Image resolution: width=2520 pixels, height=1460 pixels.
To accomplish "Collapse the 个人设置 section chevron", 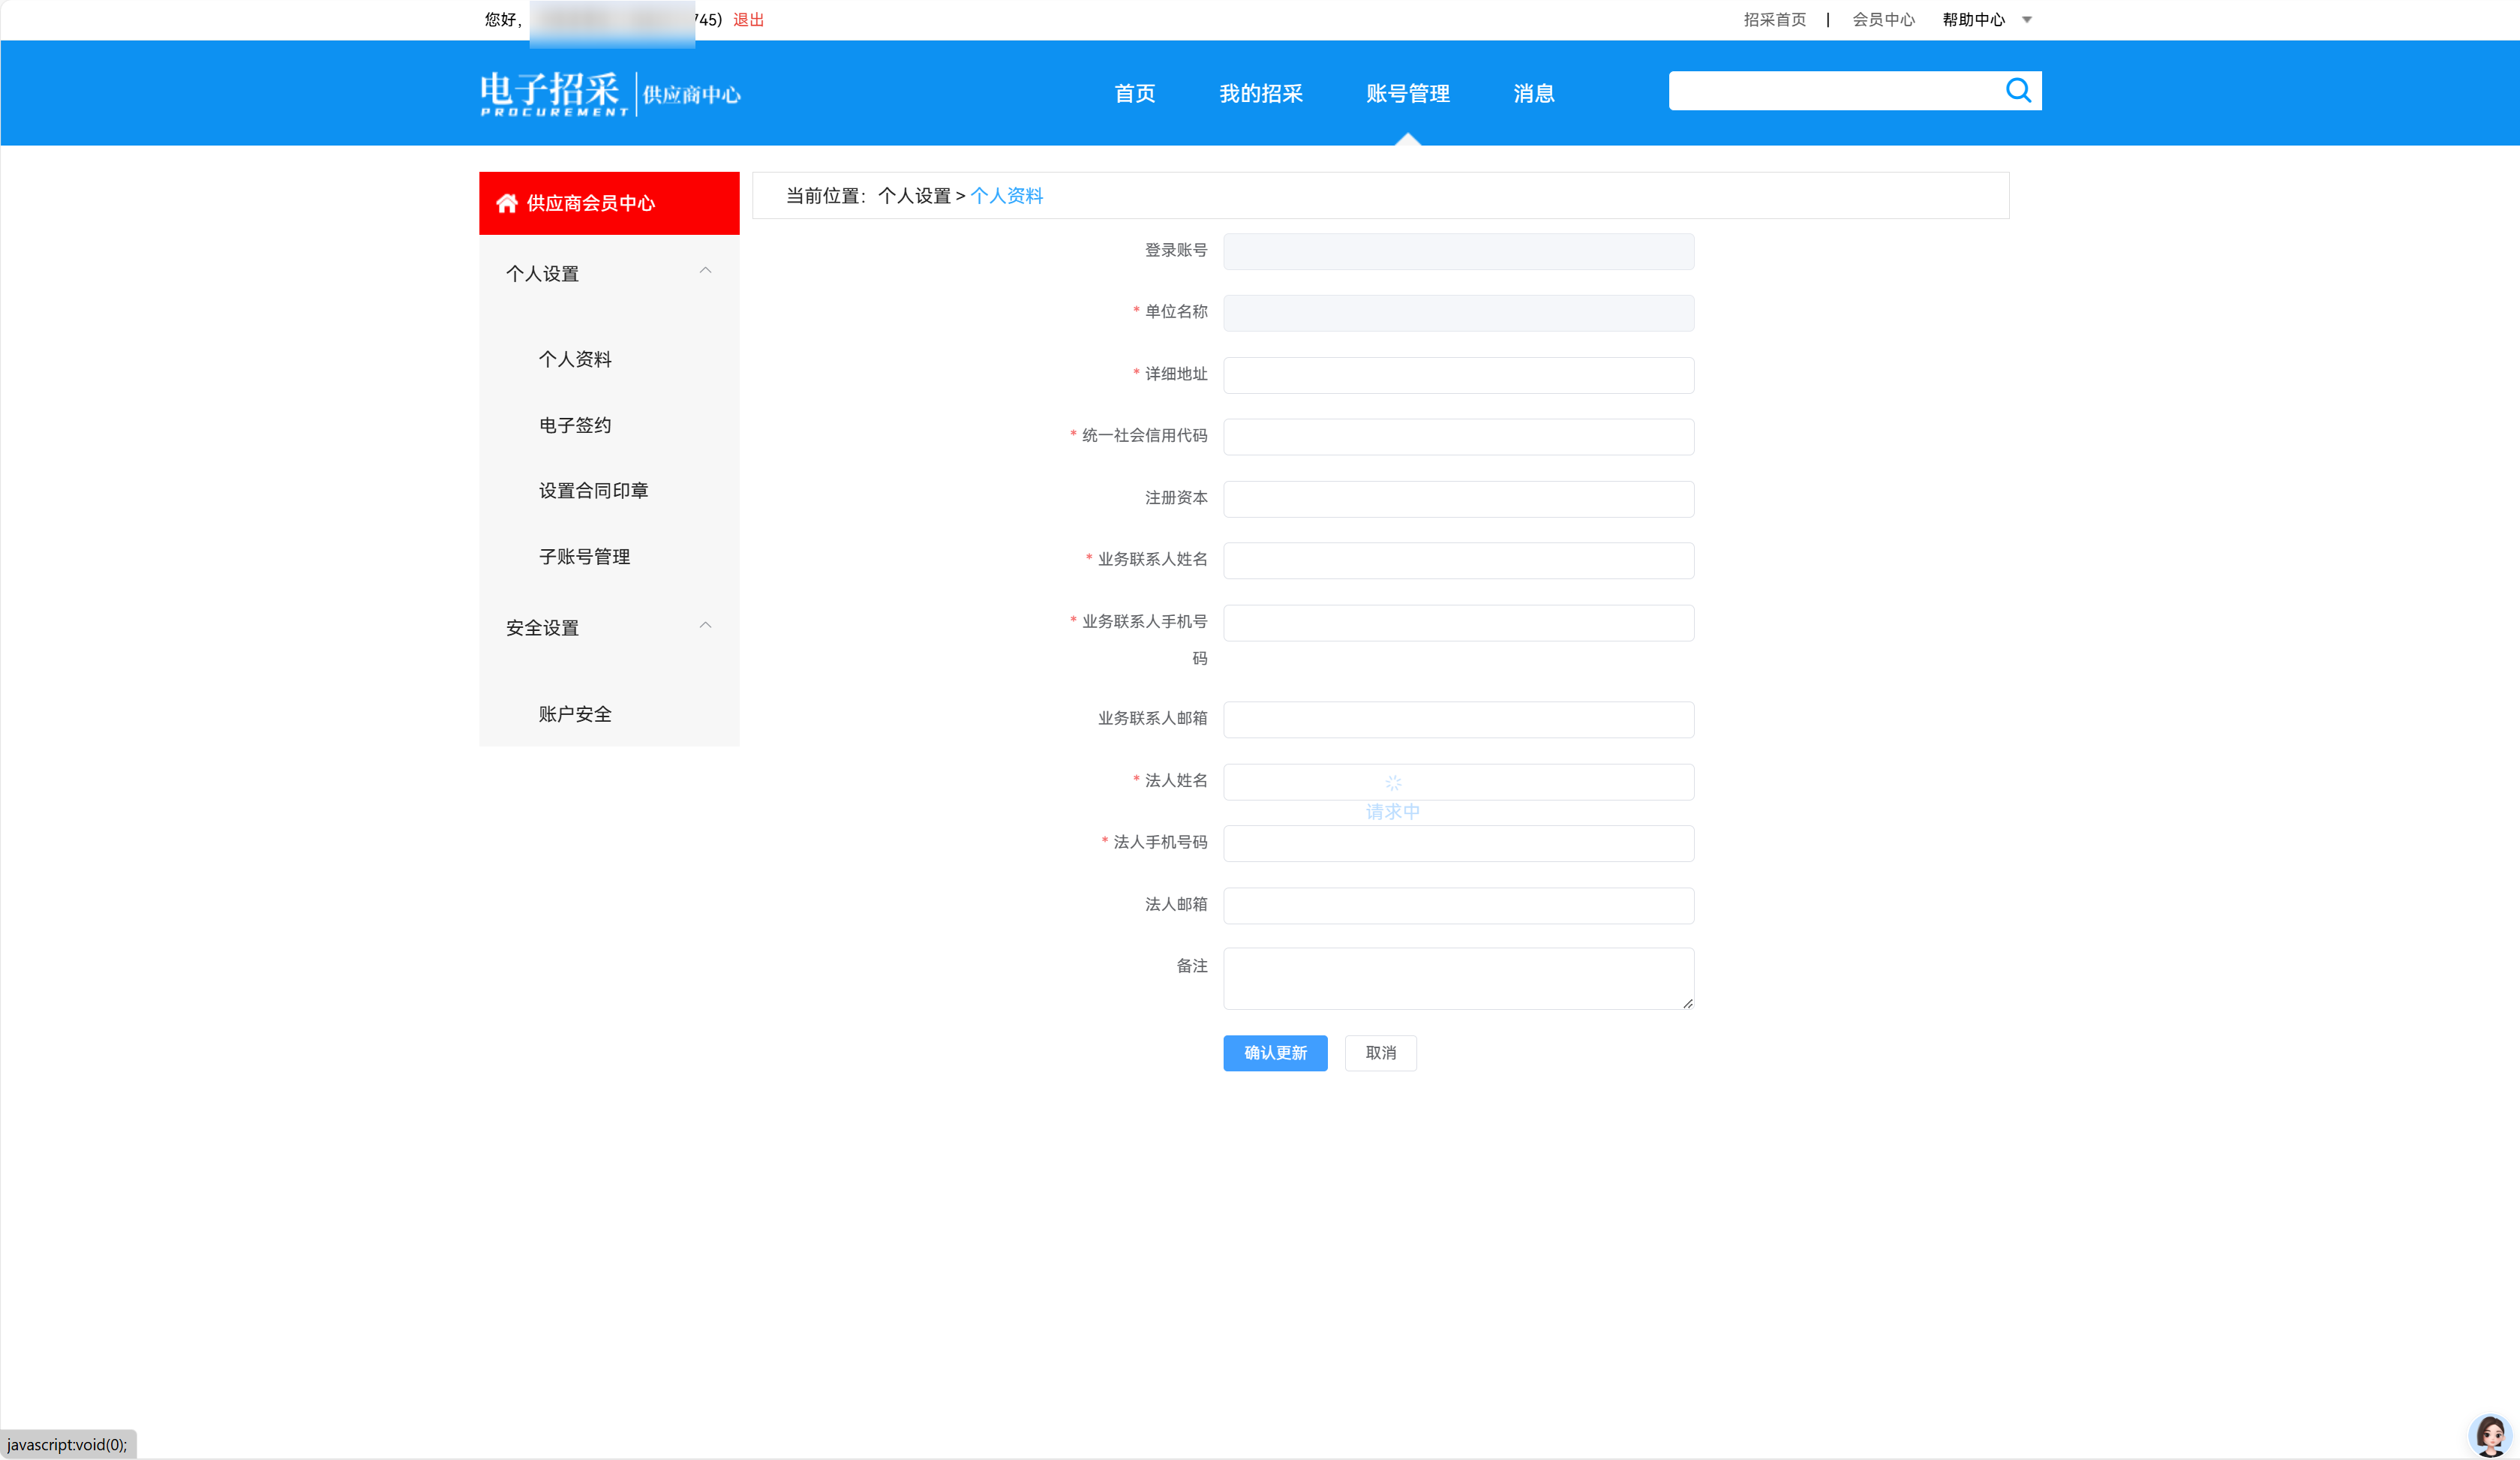I will click(705, 271).
